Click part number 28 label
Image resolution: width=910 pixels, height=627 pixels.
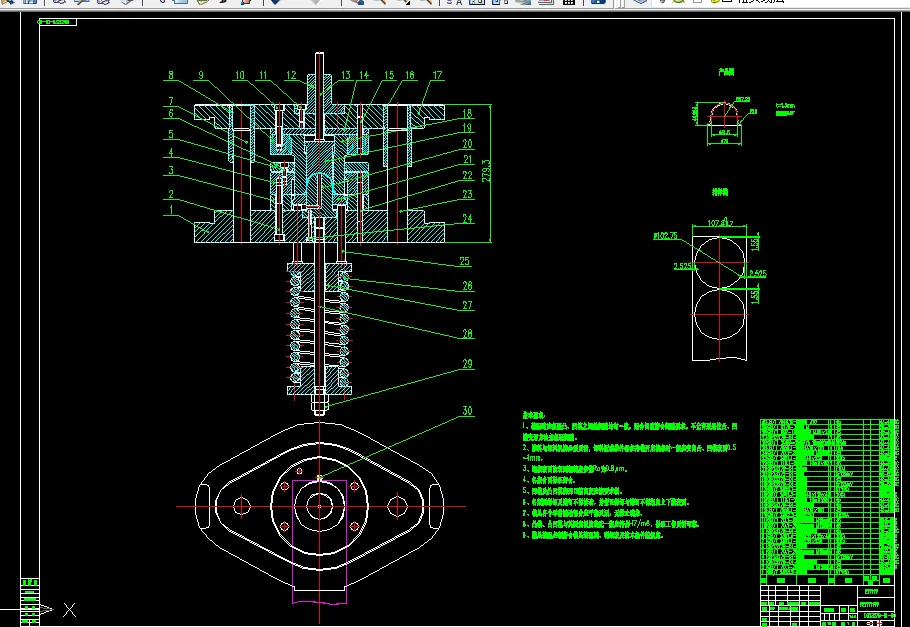[x=467, y=333]
